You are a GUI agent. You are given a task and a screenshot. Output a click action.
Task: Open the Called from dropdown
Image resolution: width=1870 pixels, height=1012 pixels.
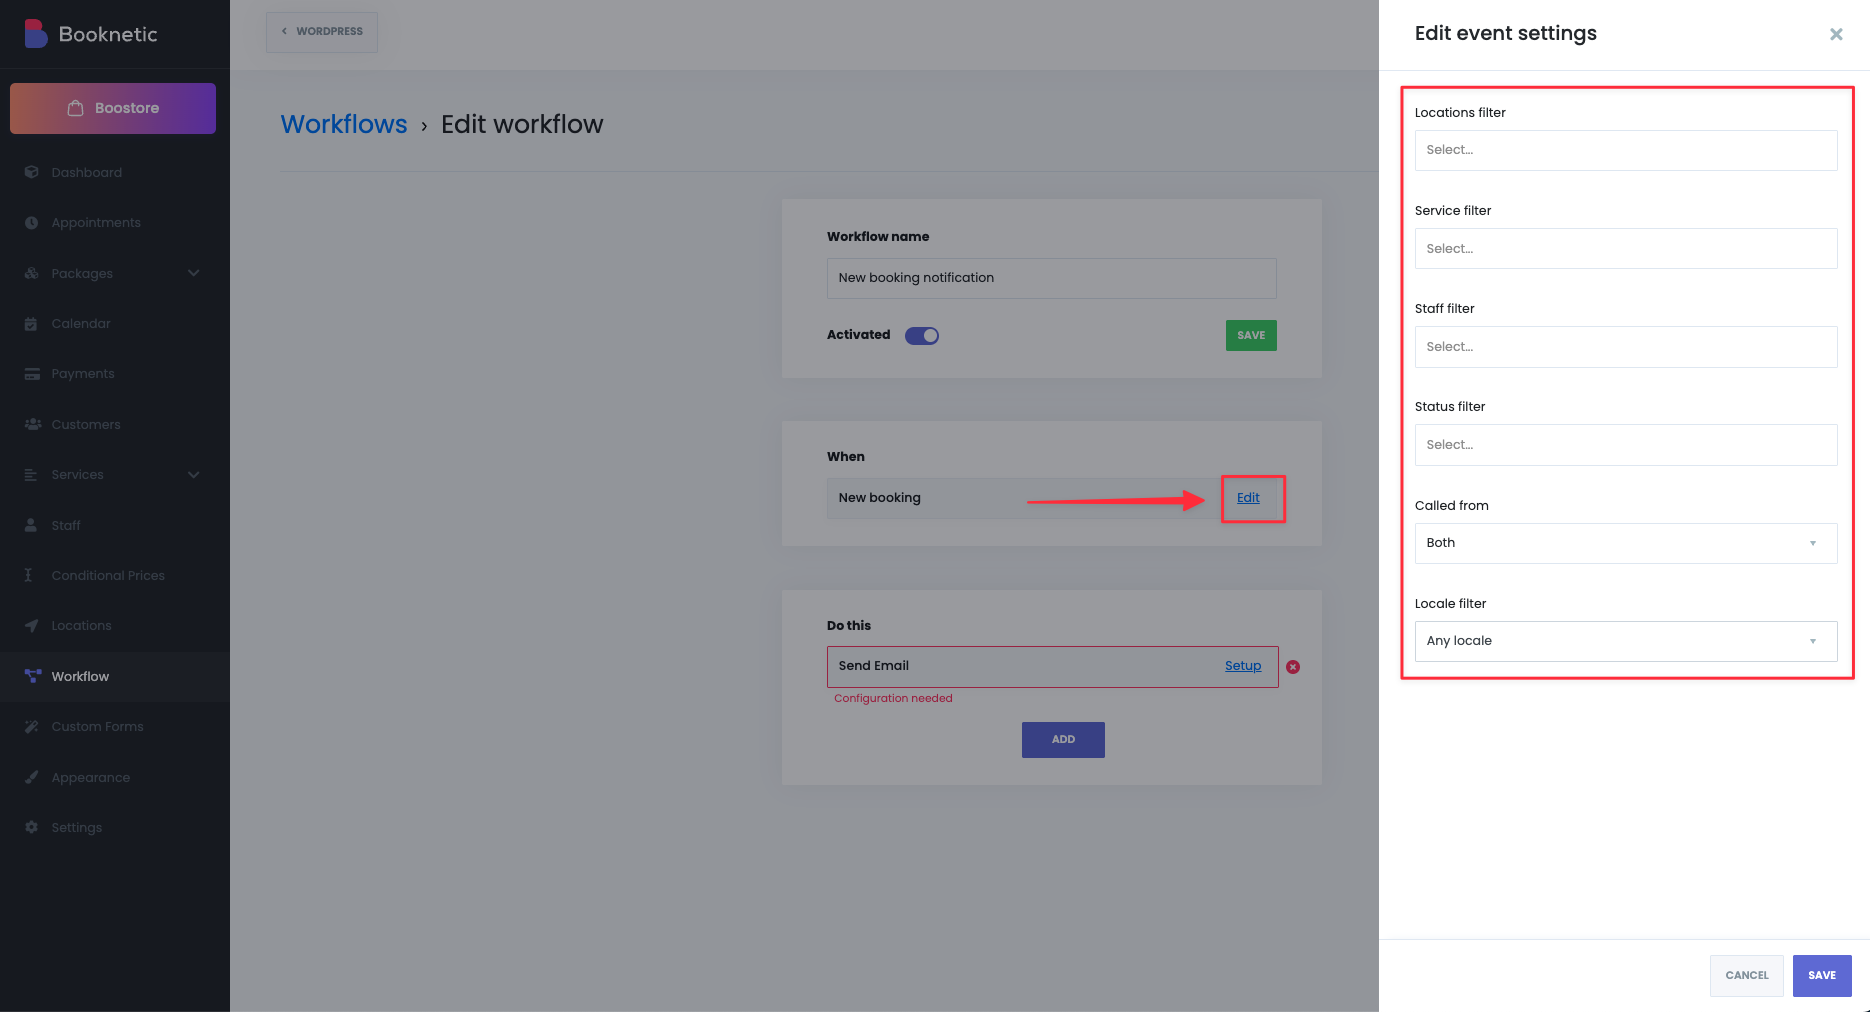point(1625,543)
